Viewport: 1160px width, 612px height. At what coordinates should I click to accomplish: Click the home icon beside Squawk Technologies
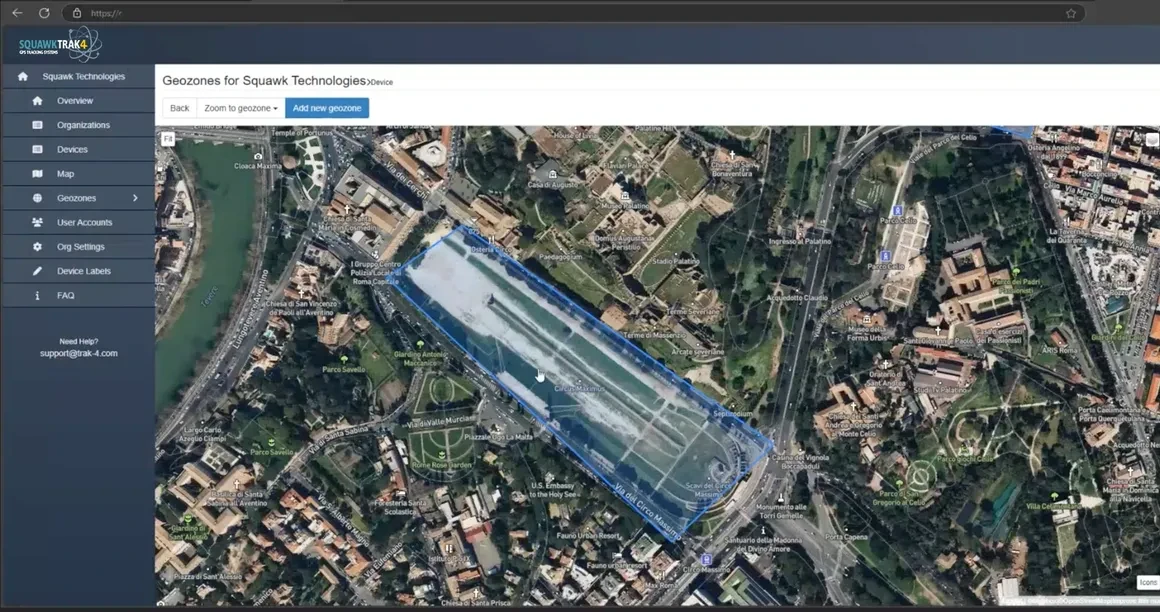point(23,76)
